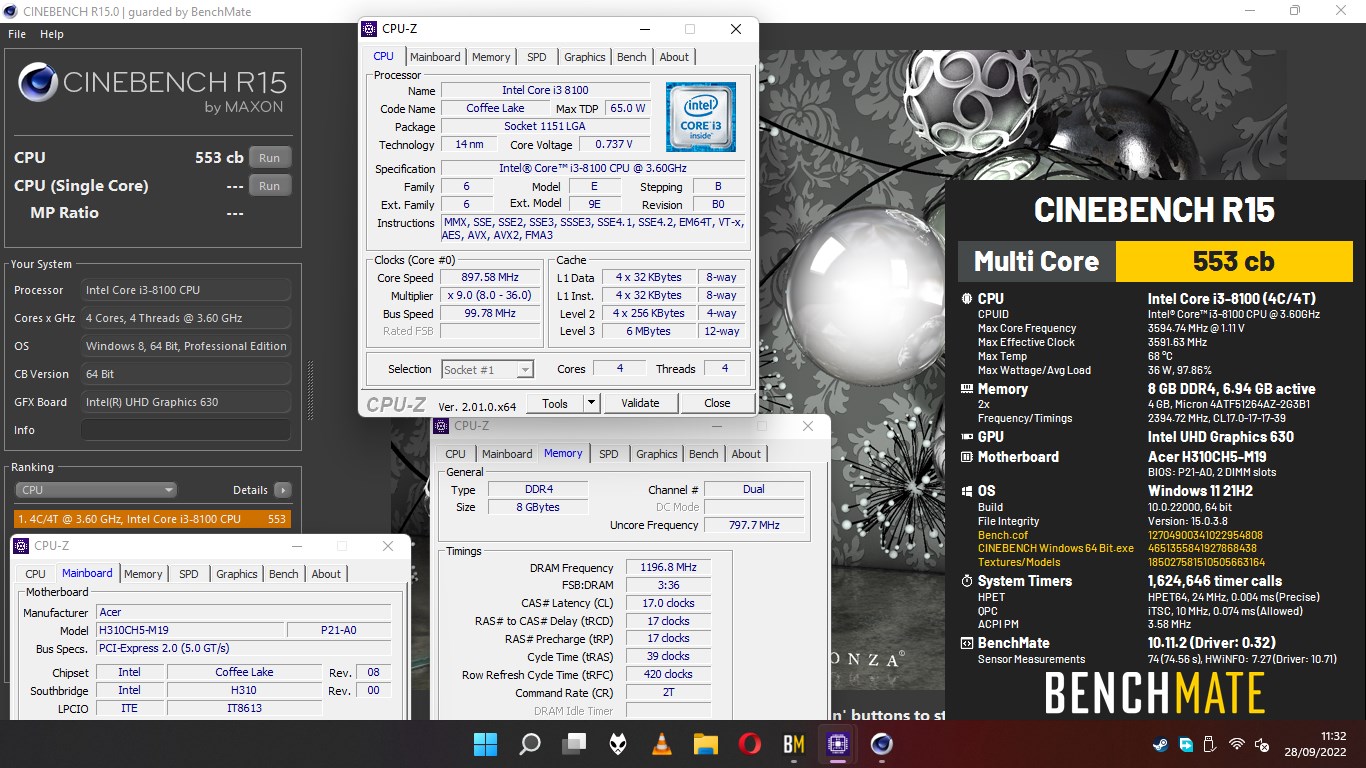Open SPD tab in bottom-left CPU-Z window

coord(189,574)
